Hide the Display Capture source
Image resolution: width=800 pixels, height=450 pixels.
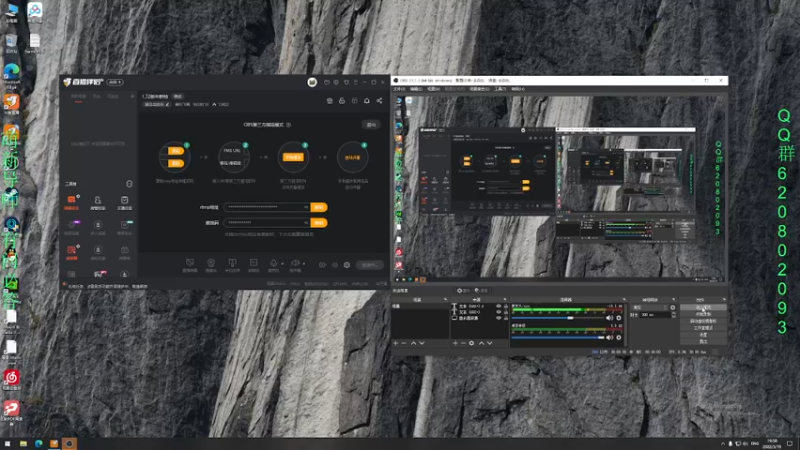(x=498, y=318)
